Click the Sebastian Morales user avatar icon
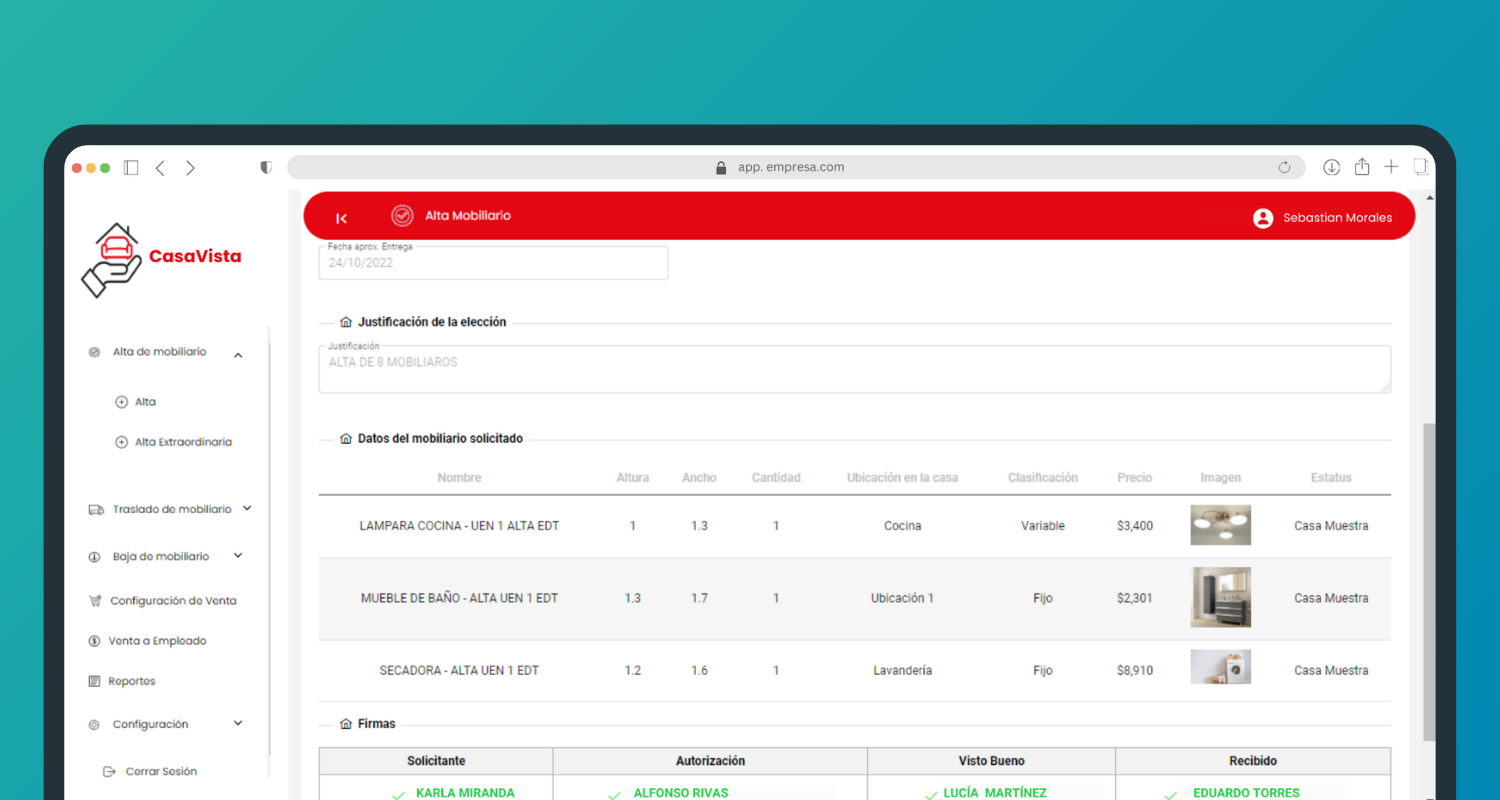This screenshot has width=1500, height=800. coord(1262,218)
